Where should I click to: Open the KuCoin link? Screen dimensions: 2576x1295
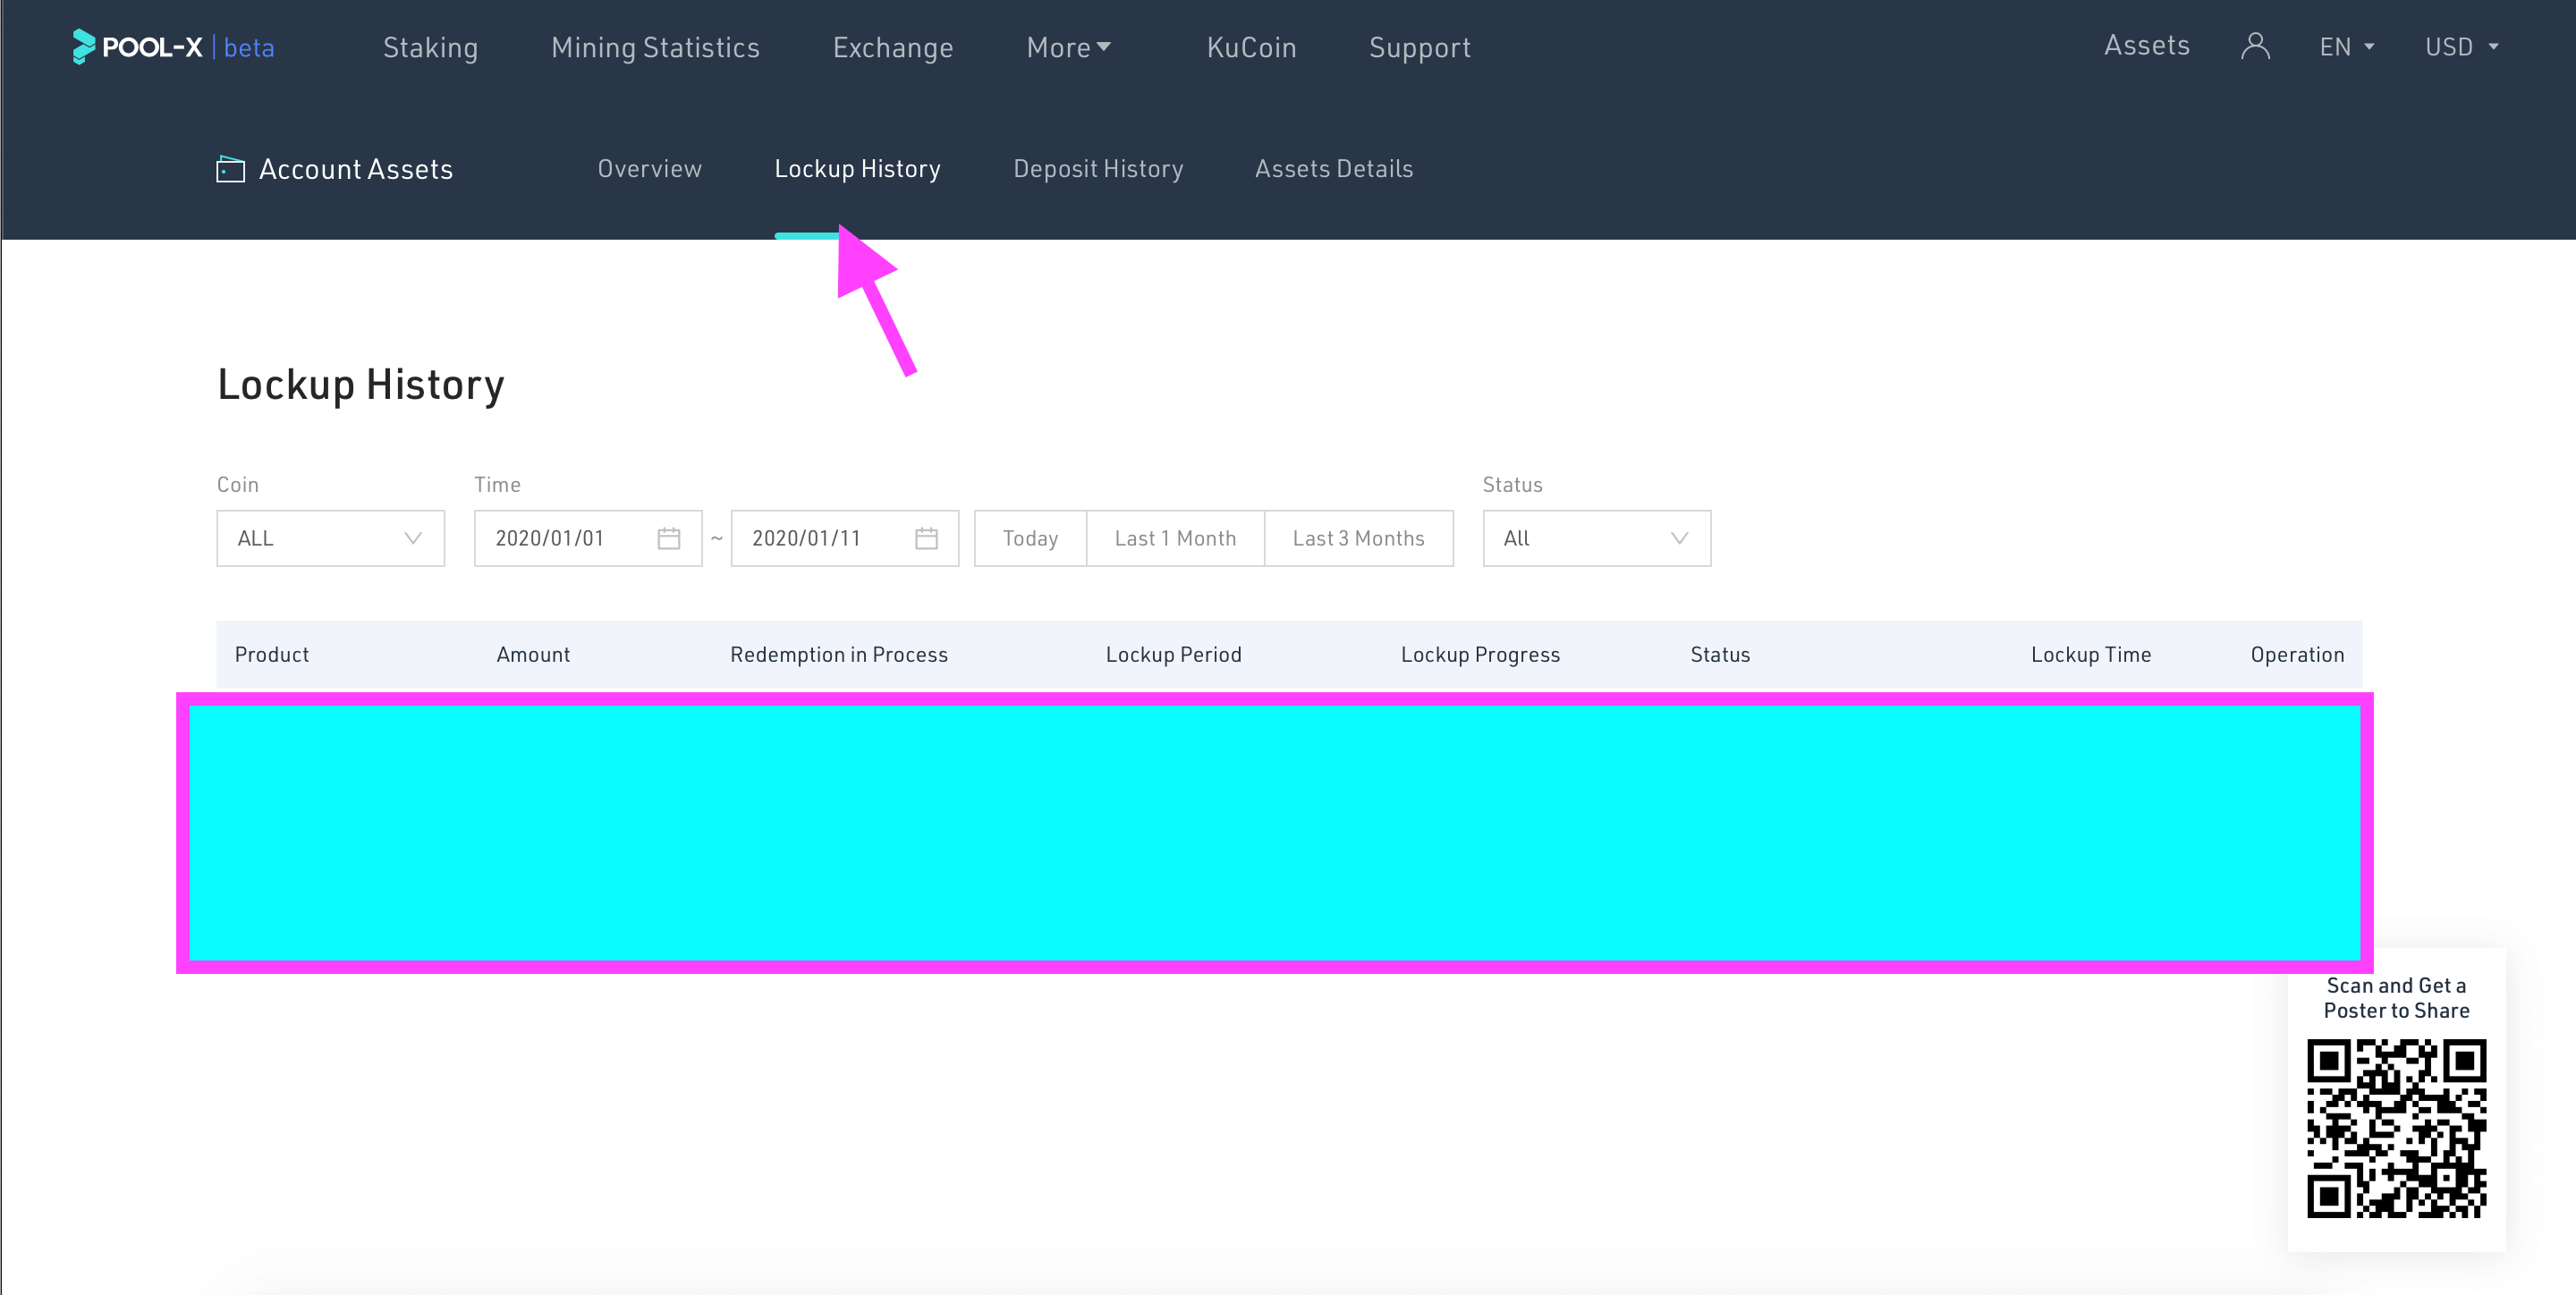pos(1251,47)
